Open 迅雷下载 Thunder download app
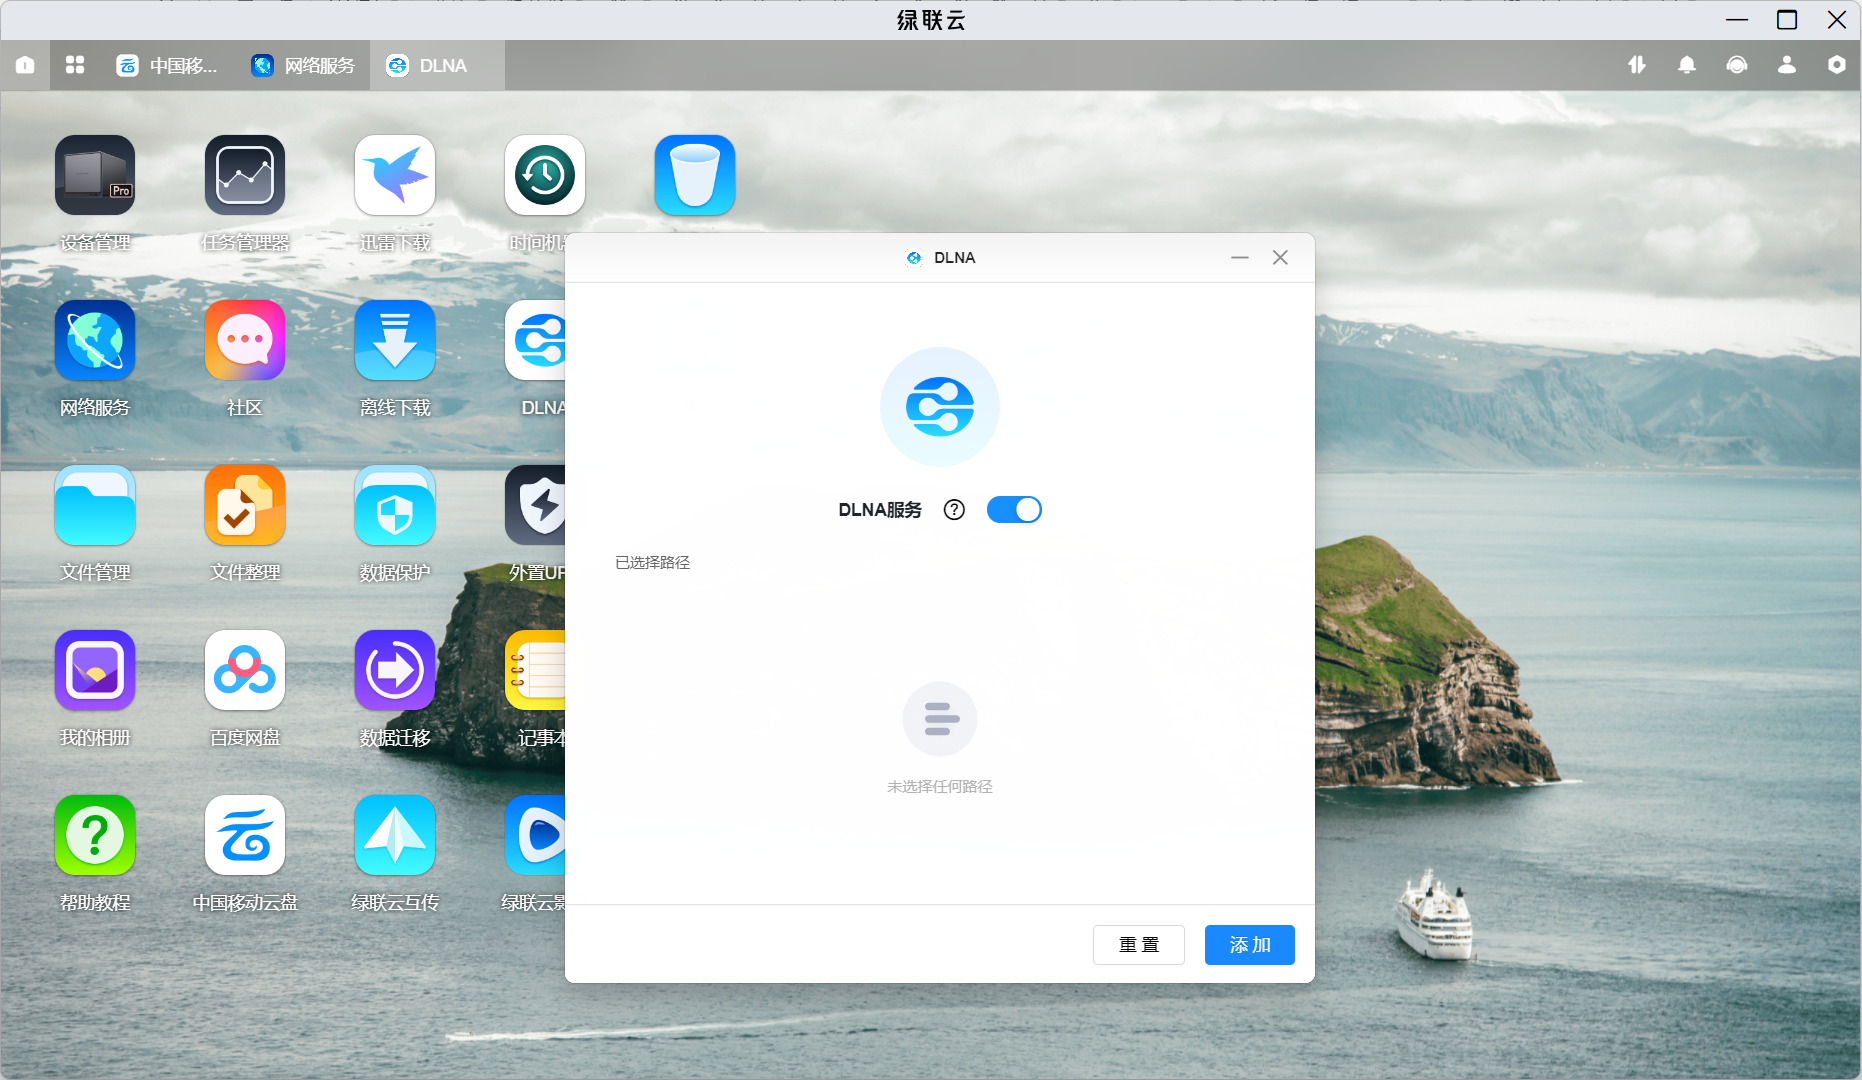 tap(395, 176)
